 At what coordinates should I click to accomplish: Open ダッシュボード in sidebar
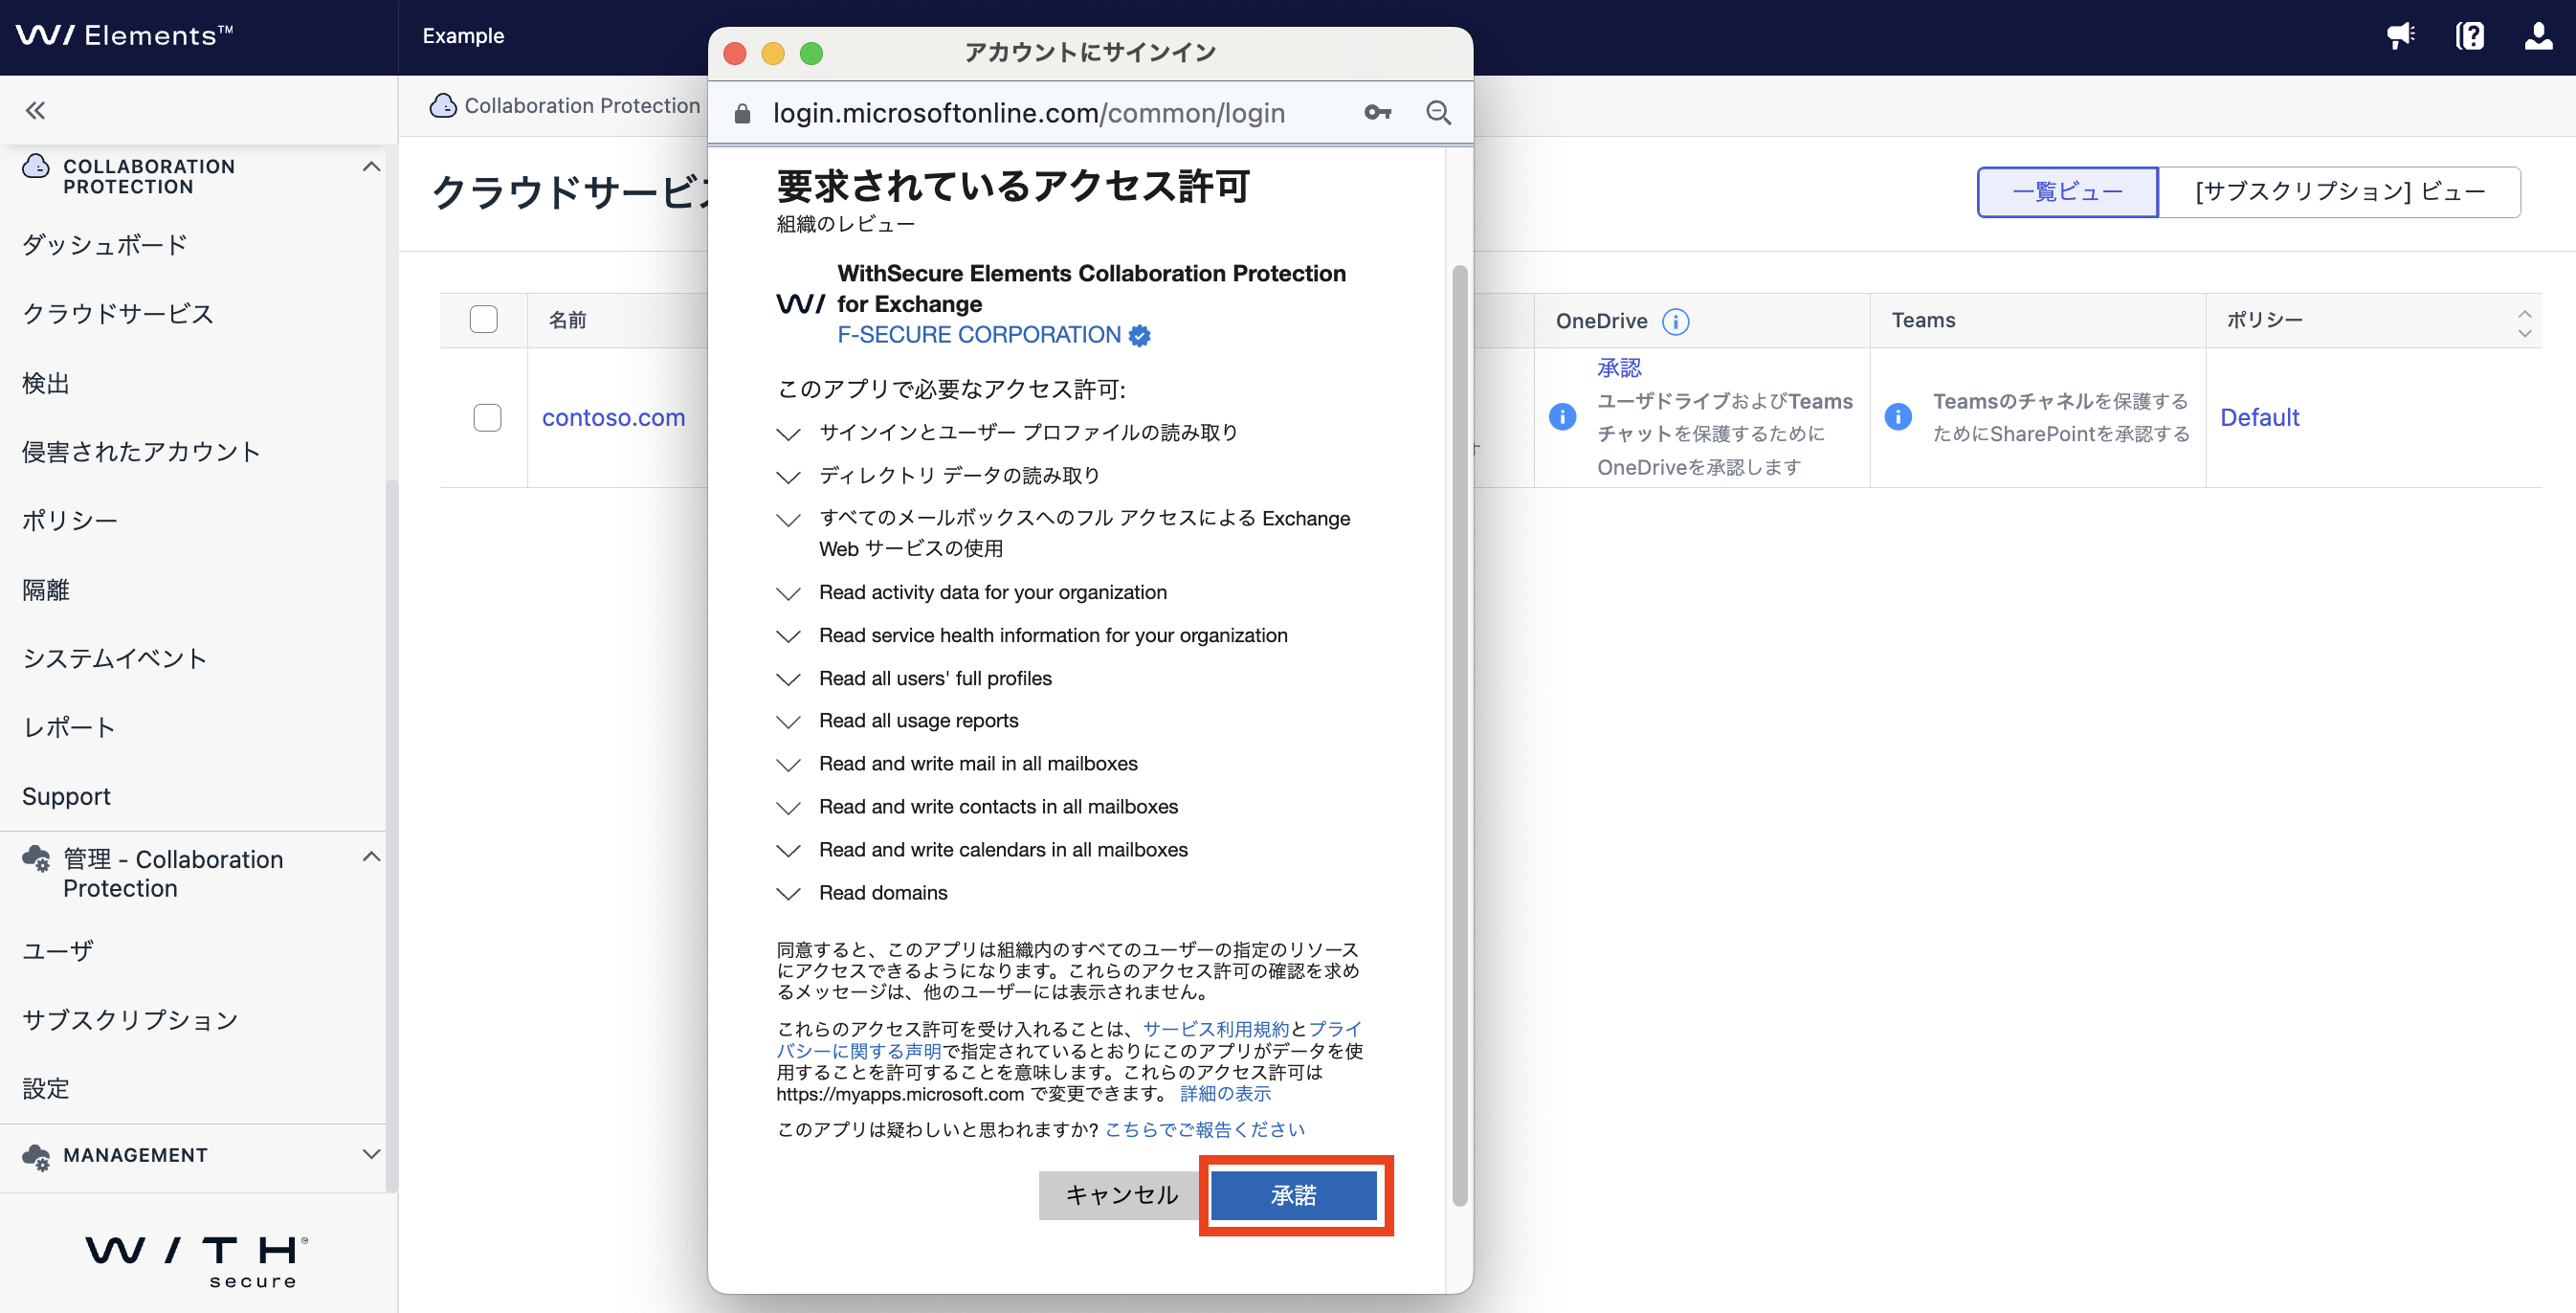pyautogui.click(x=105, y=245)
